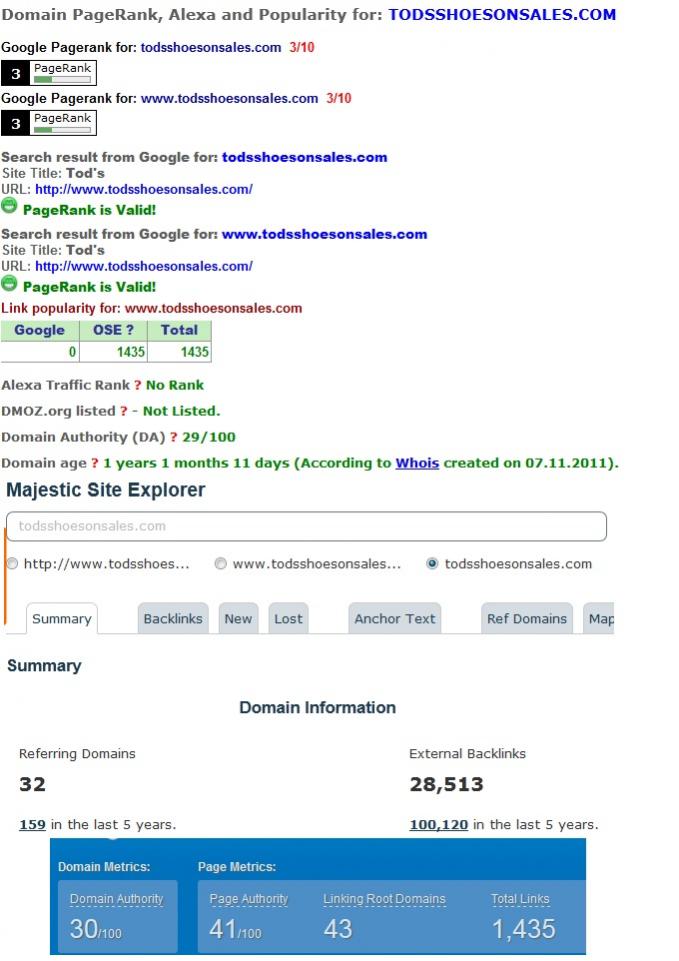Click the question mark next to Alexa Traffic Rank
The image size is (679, 961).
[x=137, y=386]
